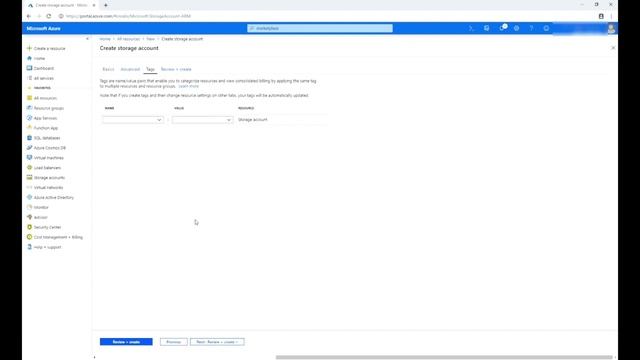Click the All services list icon
The image size is (640, 360).
pyautogui.click(x=29, y=78)
